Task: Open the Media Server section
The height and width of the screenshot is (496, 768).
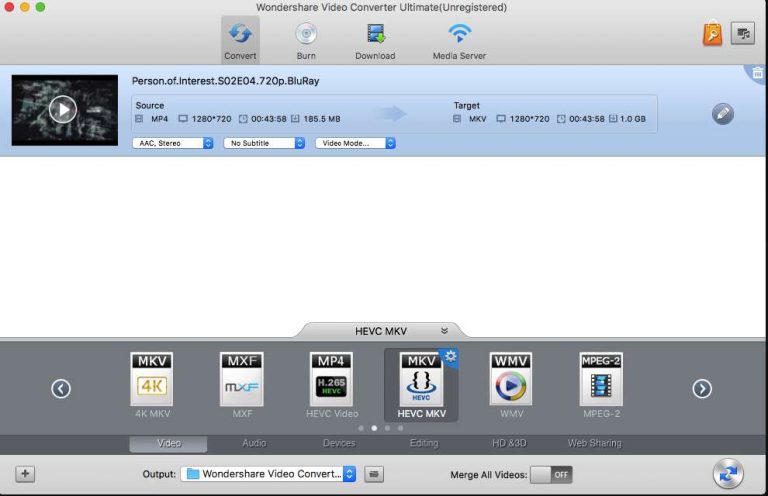Action: click(x=459, y=40)
